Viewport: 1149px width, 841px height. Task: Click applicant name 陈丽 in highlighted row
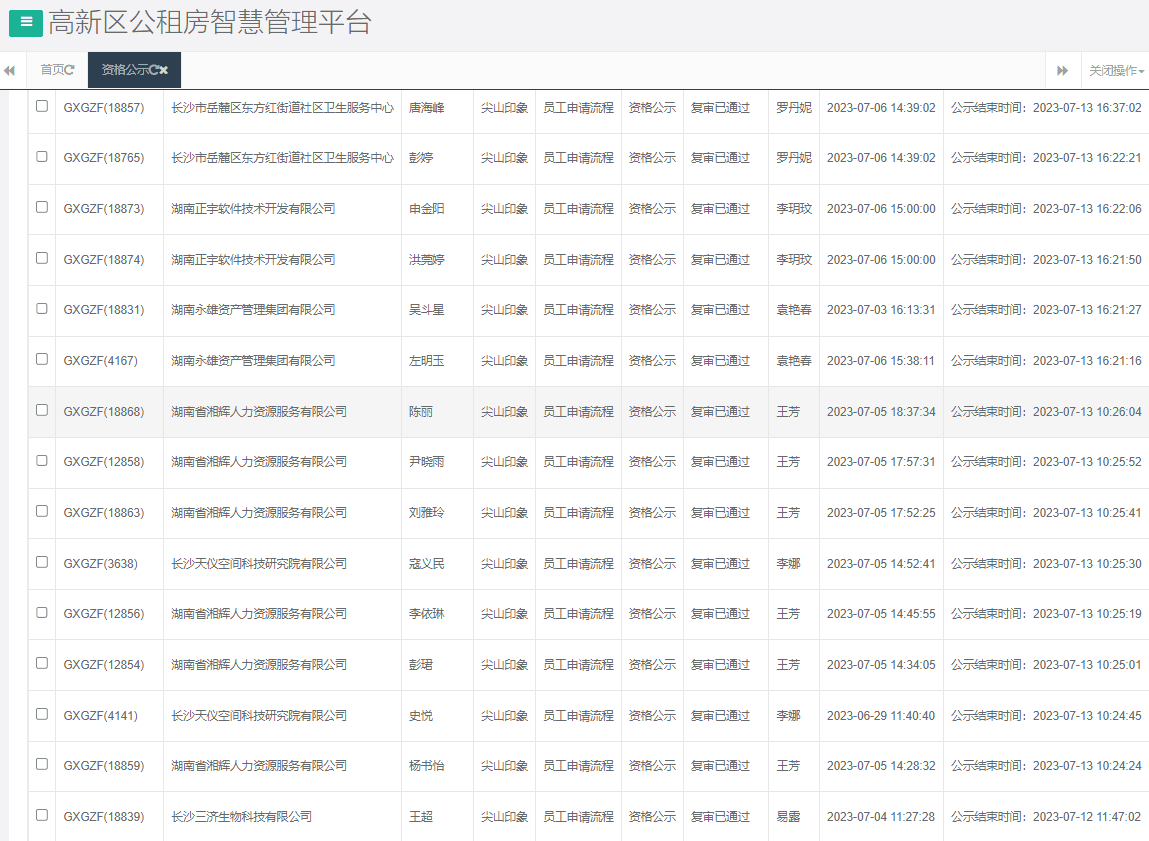click(421, 412)
